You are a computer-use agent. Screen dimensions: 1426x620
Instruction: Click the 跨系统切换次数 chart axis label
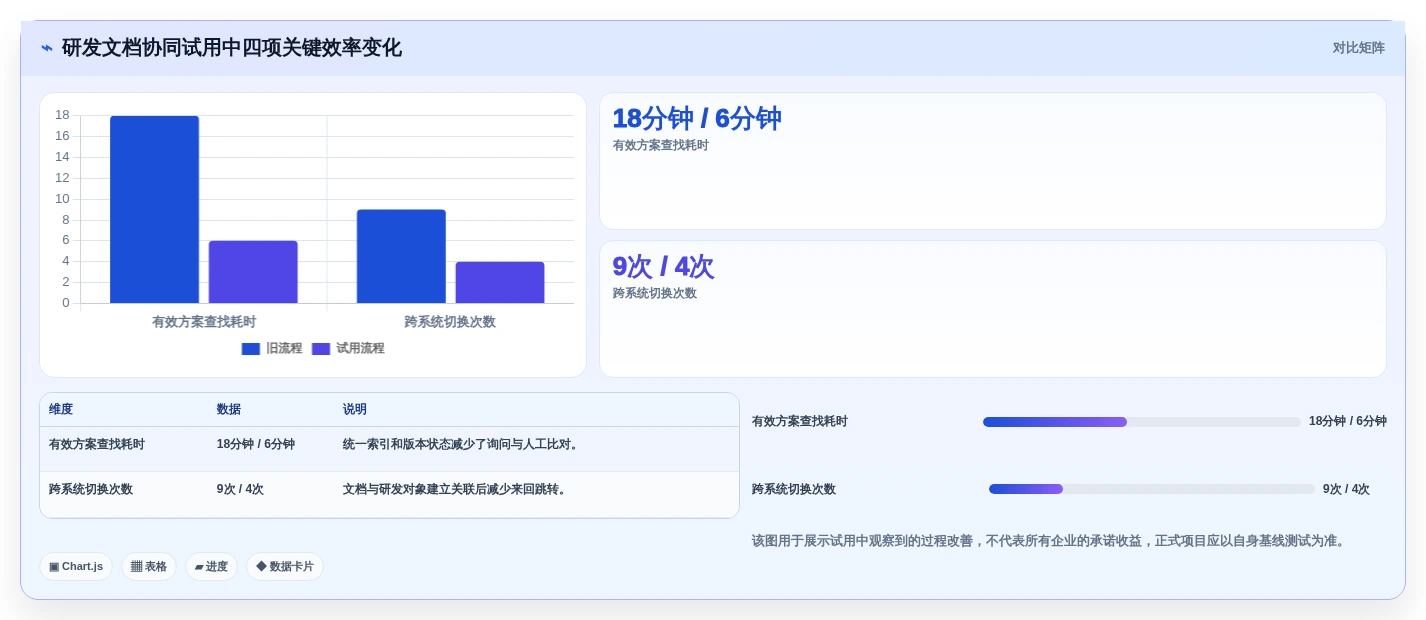(x=450, y=322)
